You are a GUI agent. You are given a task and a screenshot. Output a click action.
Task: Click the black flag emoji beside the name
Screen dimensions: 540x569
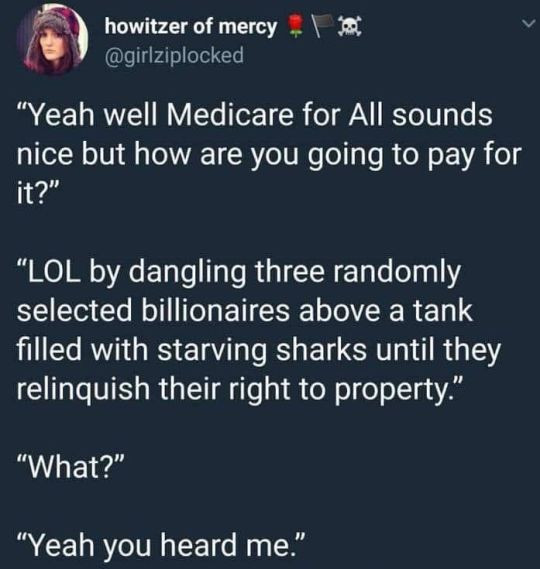[322, 26]
